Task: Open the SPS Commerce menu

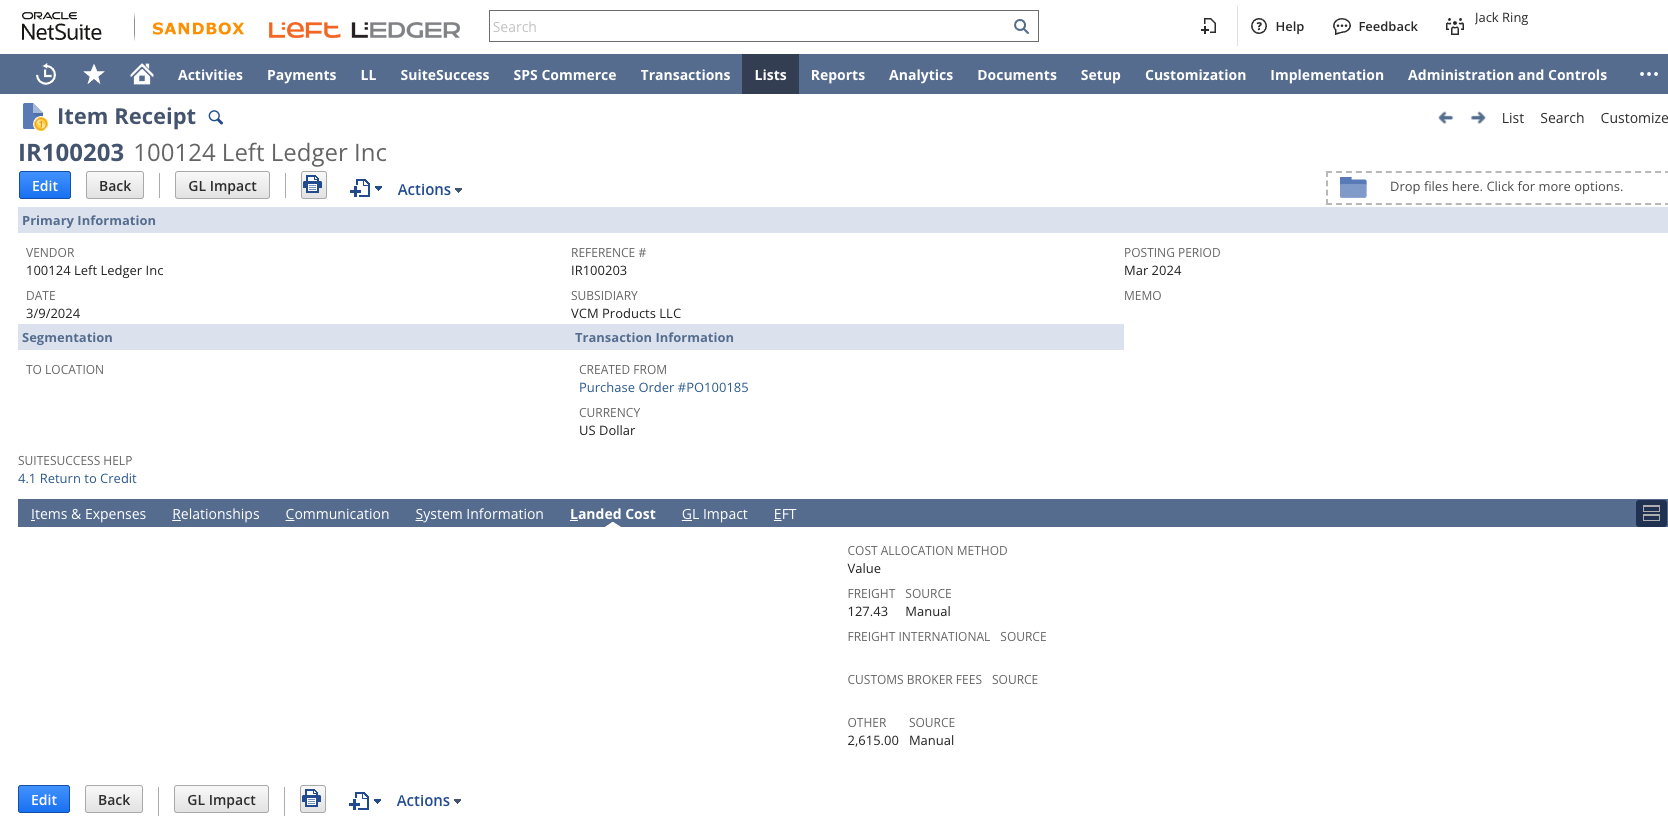Action: point(565,74)
